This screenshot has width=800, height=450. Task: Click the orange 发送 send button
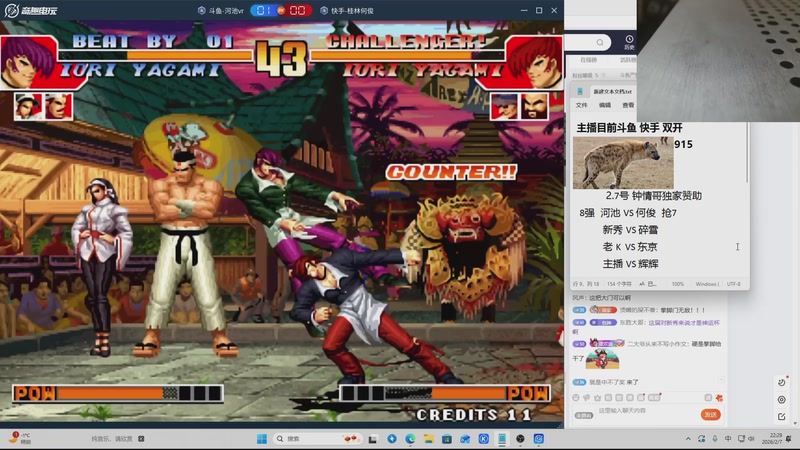[710, 414]
